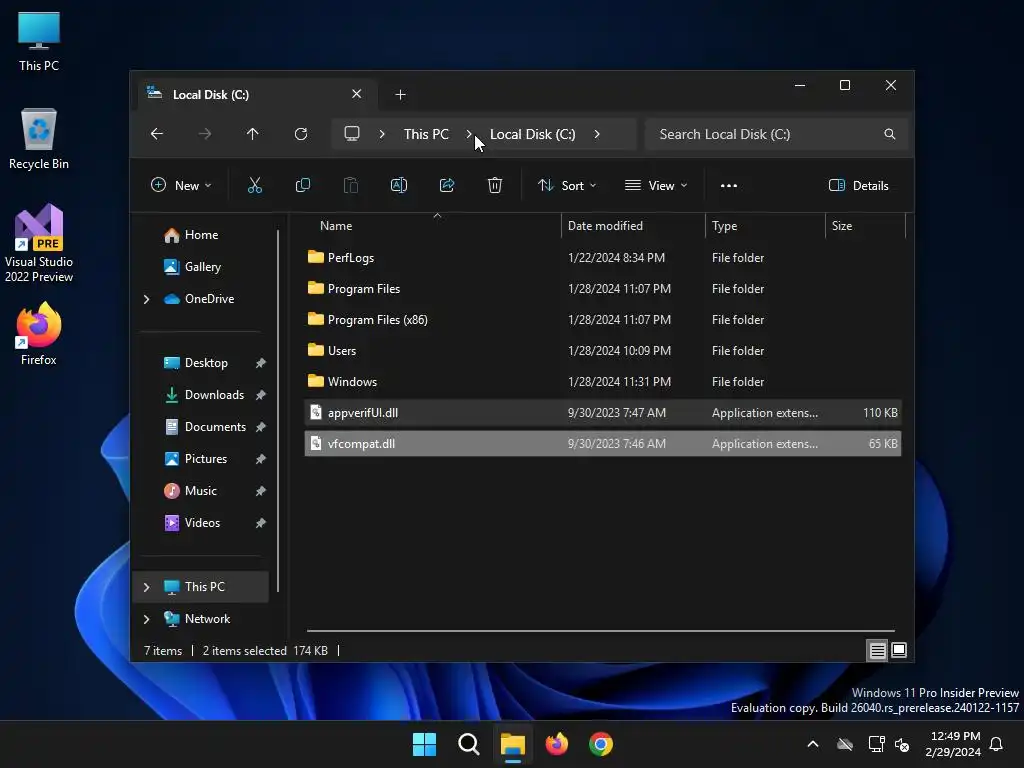Open Documents in sidebar

(215, 427)
